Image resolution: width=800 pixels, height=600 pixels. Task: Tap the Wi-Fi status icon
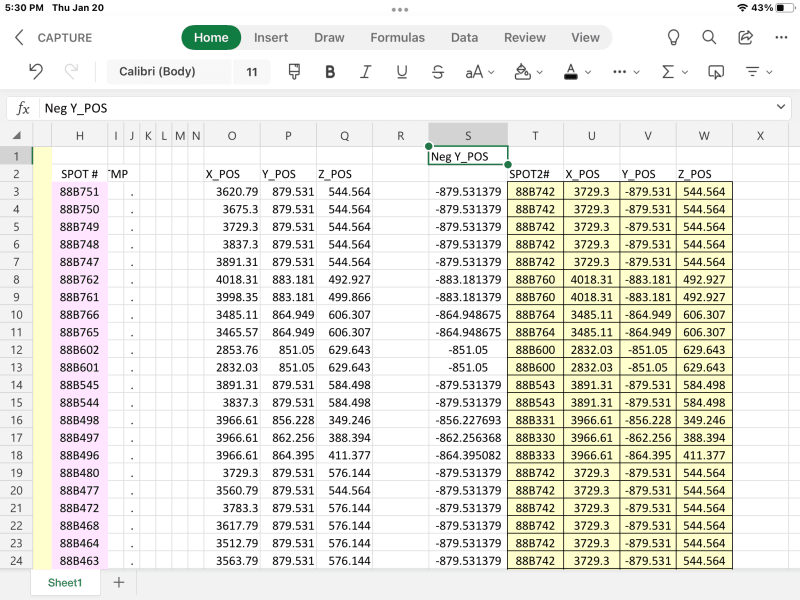742,8
